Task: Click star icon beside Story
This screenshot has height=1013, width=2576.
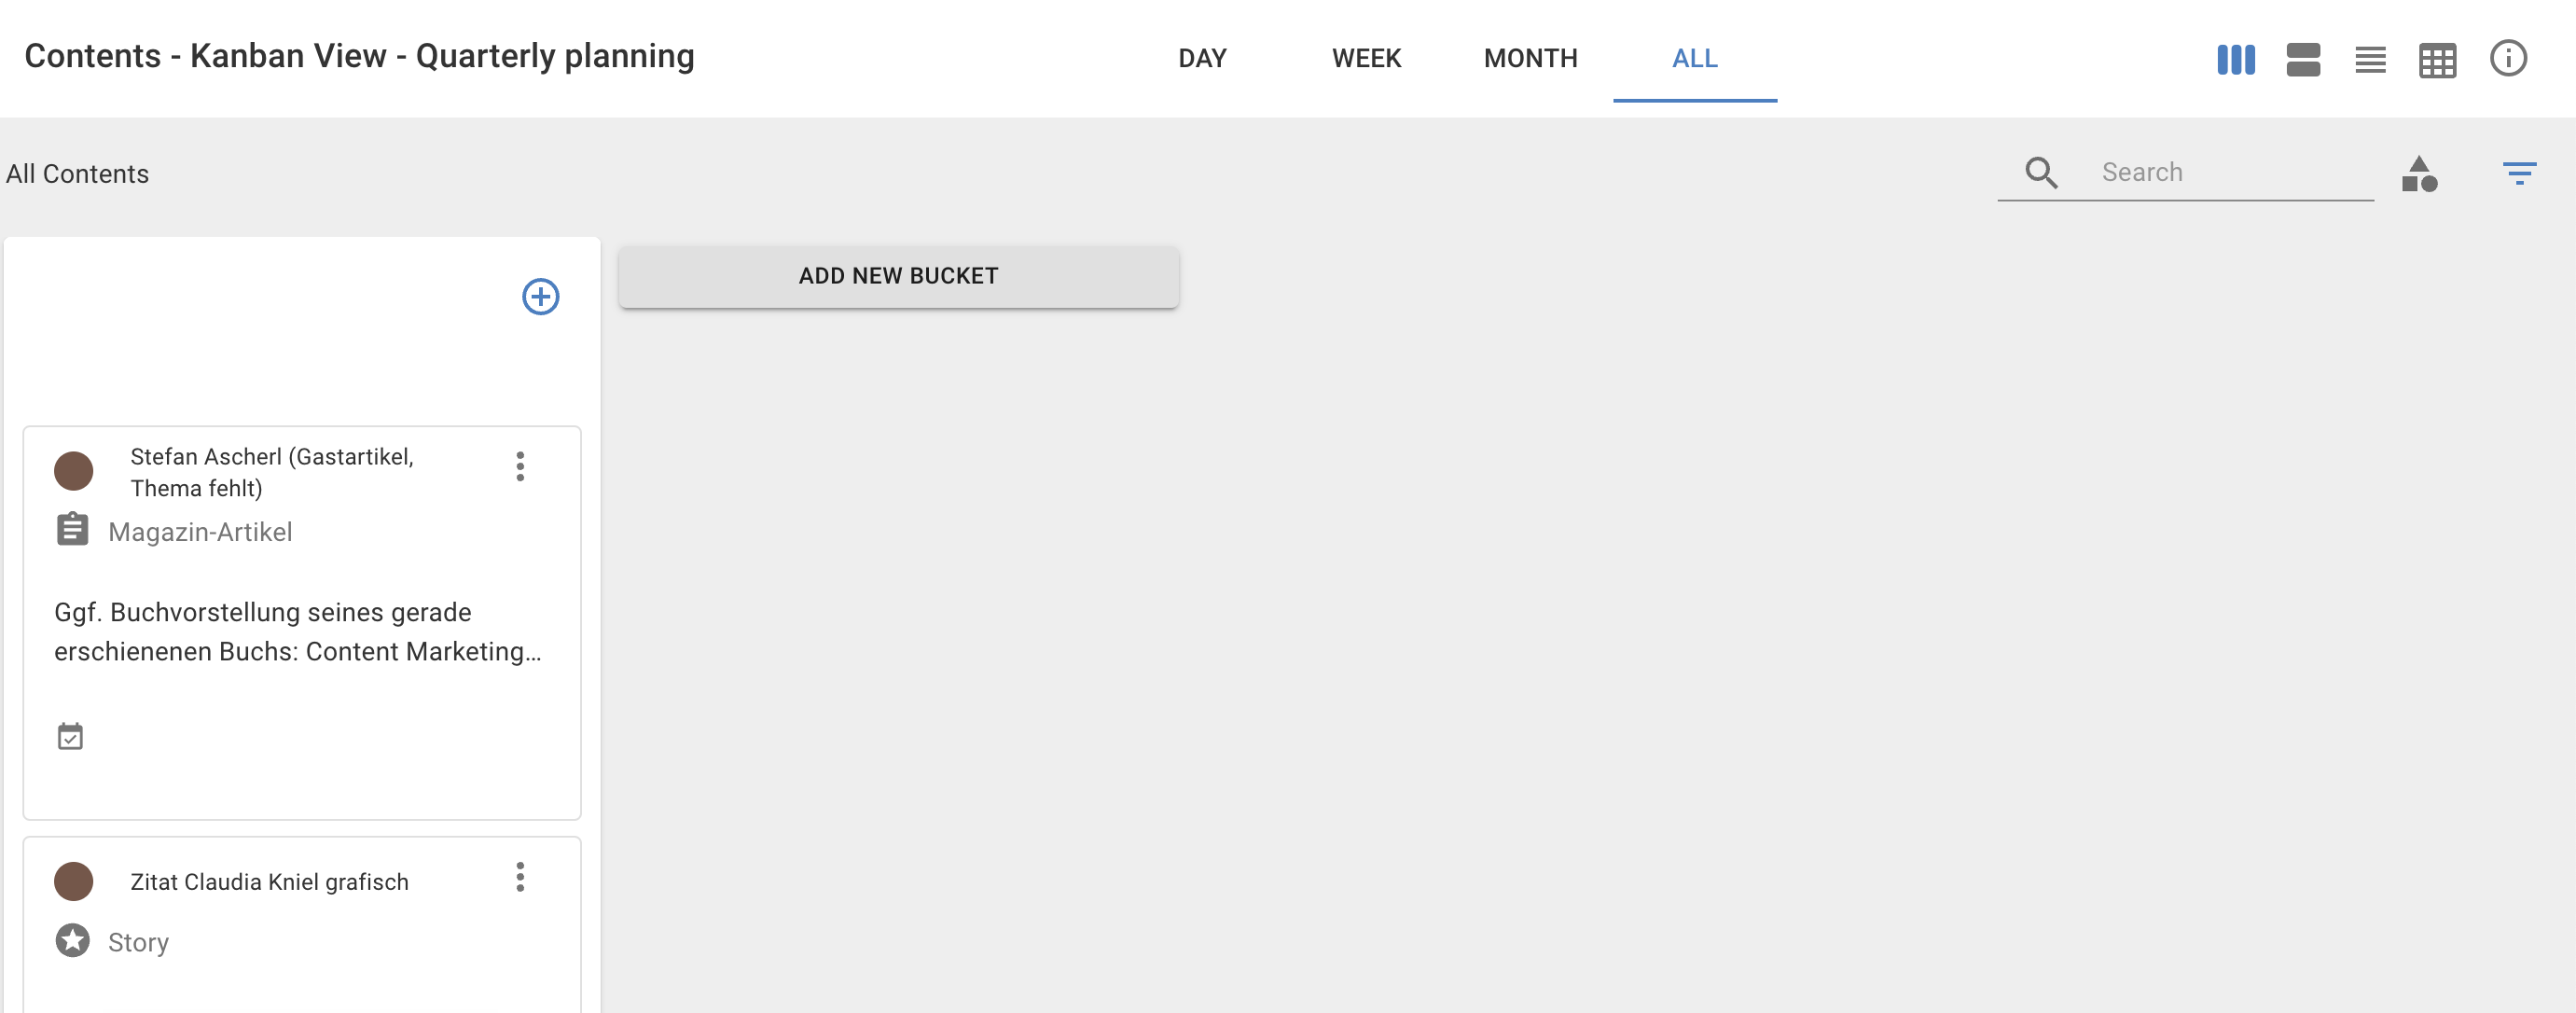Action: point(72,940)
